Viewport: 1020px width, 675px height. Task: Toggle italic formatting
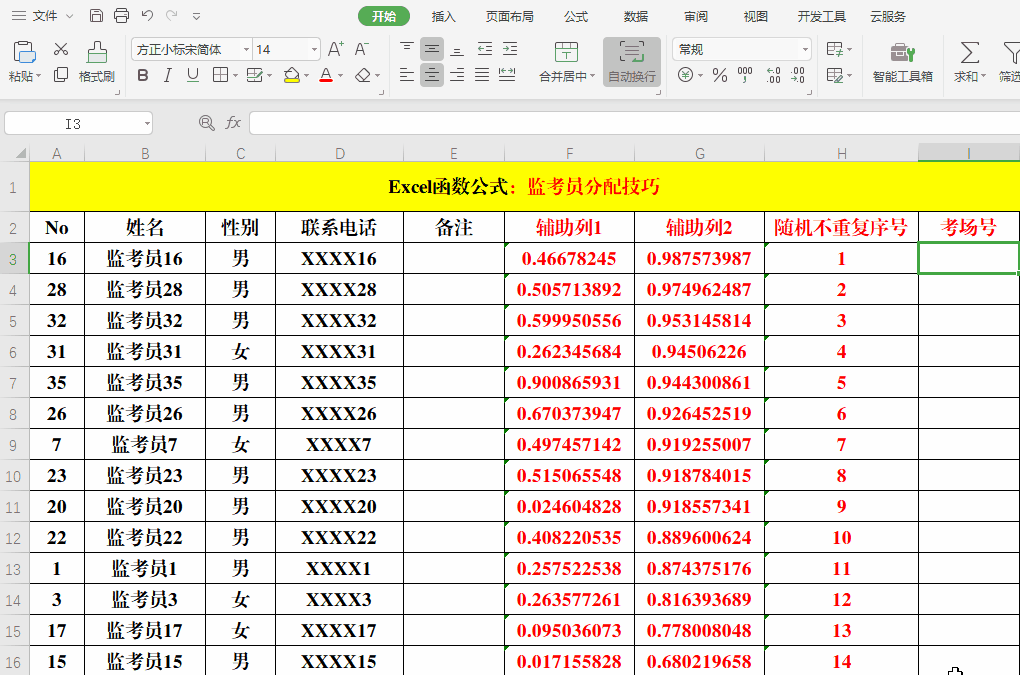167,75
